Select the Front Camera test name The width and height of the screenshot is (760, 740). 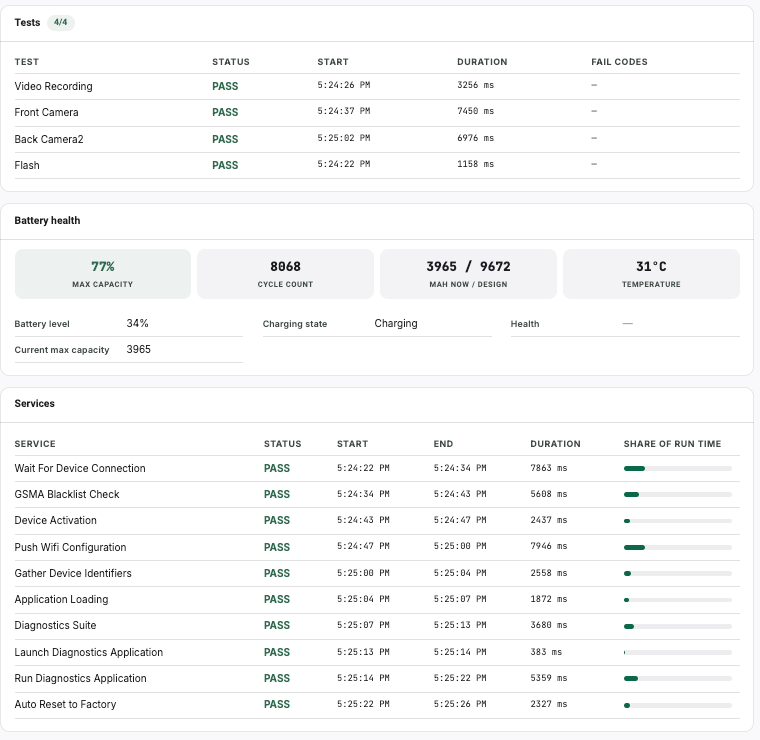pyautogui.click(x=47, y=112)
